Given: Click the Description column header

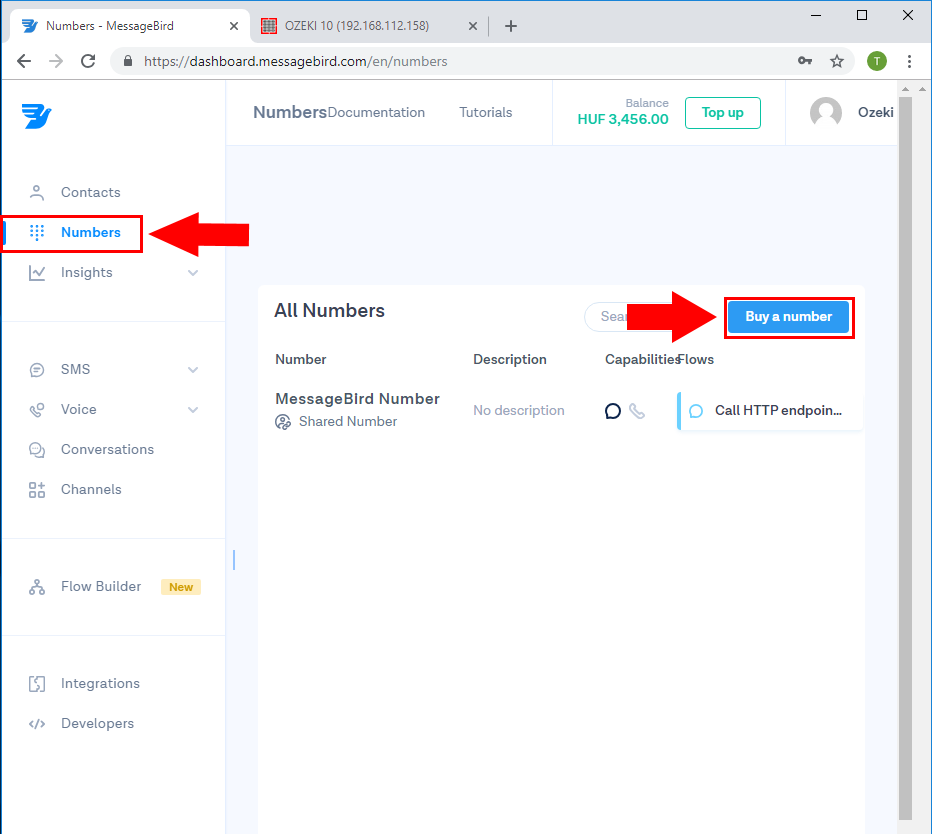Looking at the screenshot, I should tap(510, 360).
